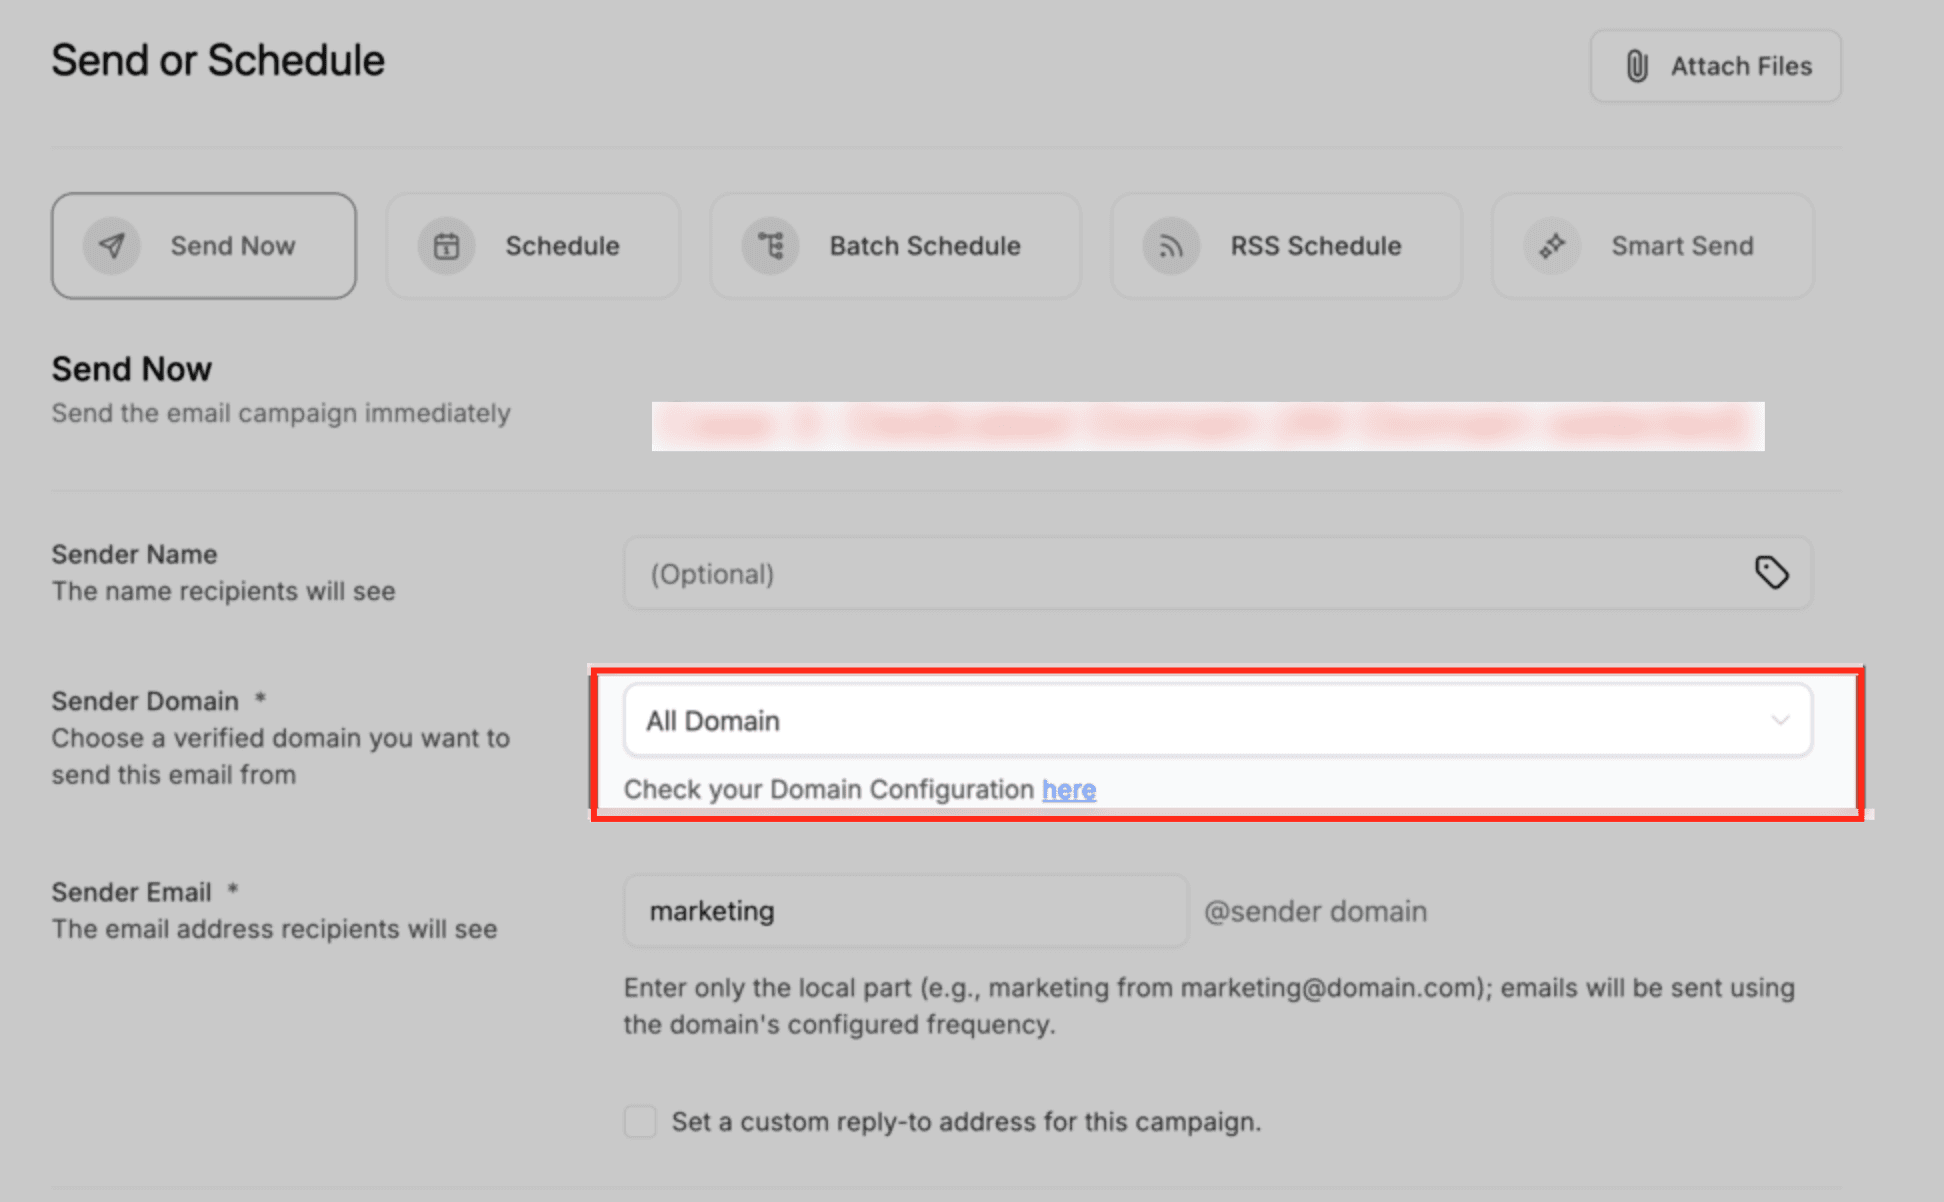Viewport: 1944px width, 1202px height.
Task: Click the paper plane Send Now icon
Action: click(x=112, y=246)
